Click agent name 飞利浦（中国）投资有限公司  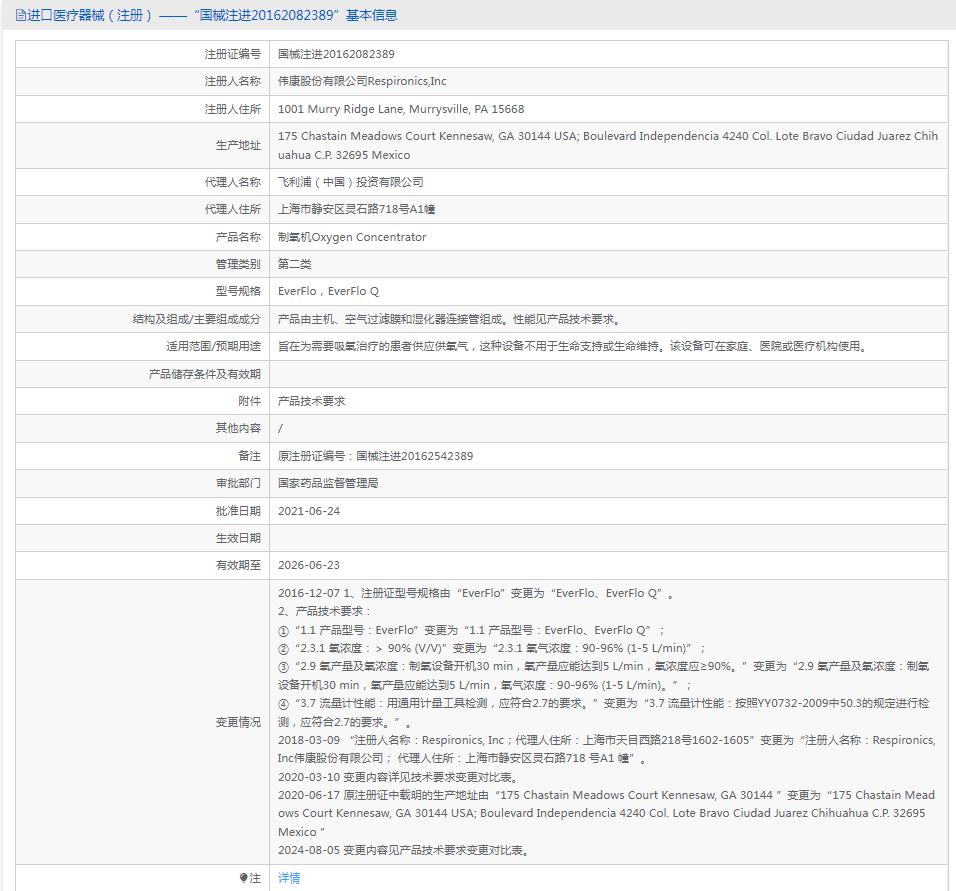click(350, 182)
